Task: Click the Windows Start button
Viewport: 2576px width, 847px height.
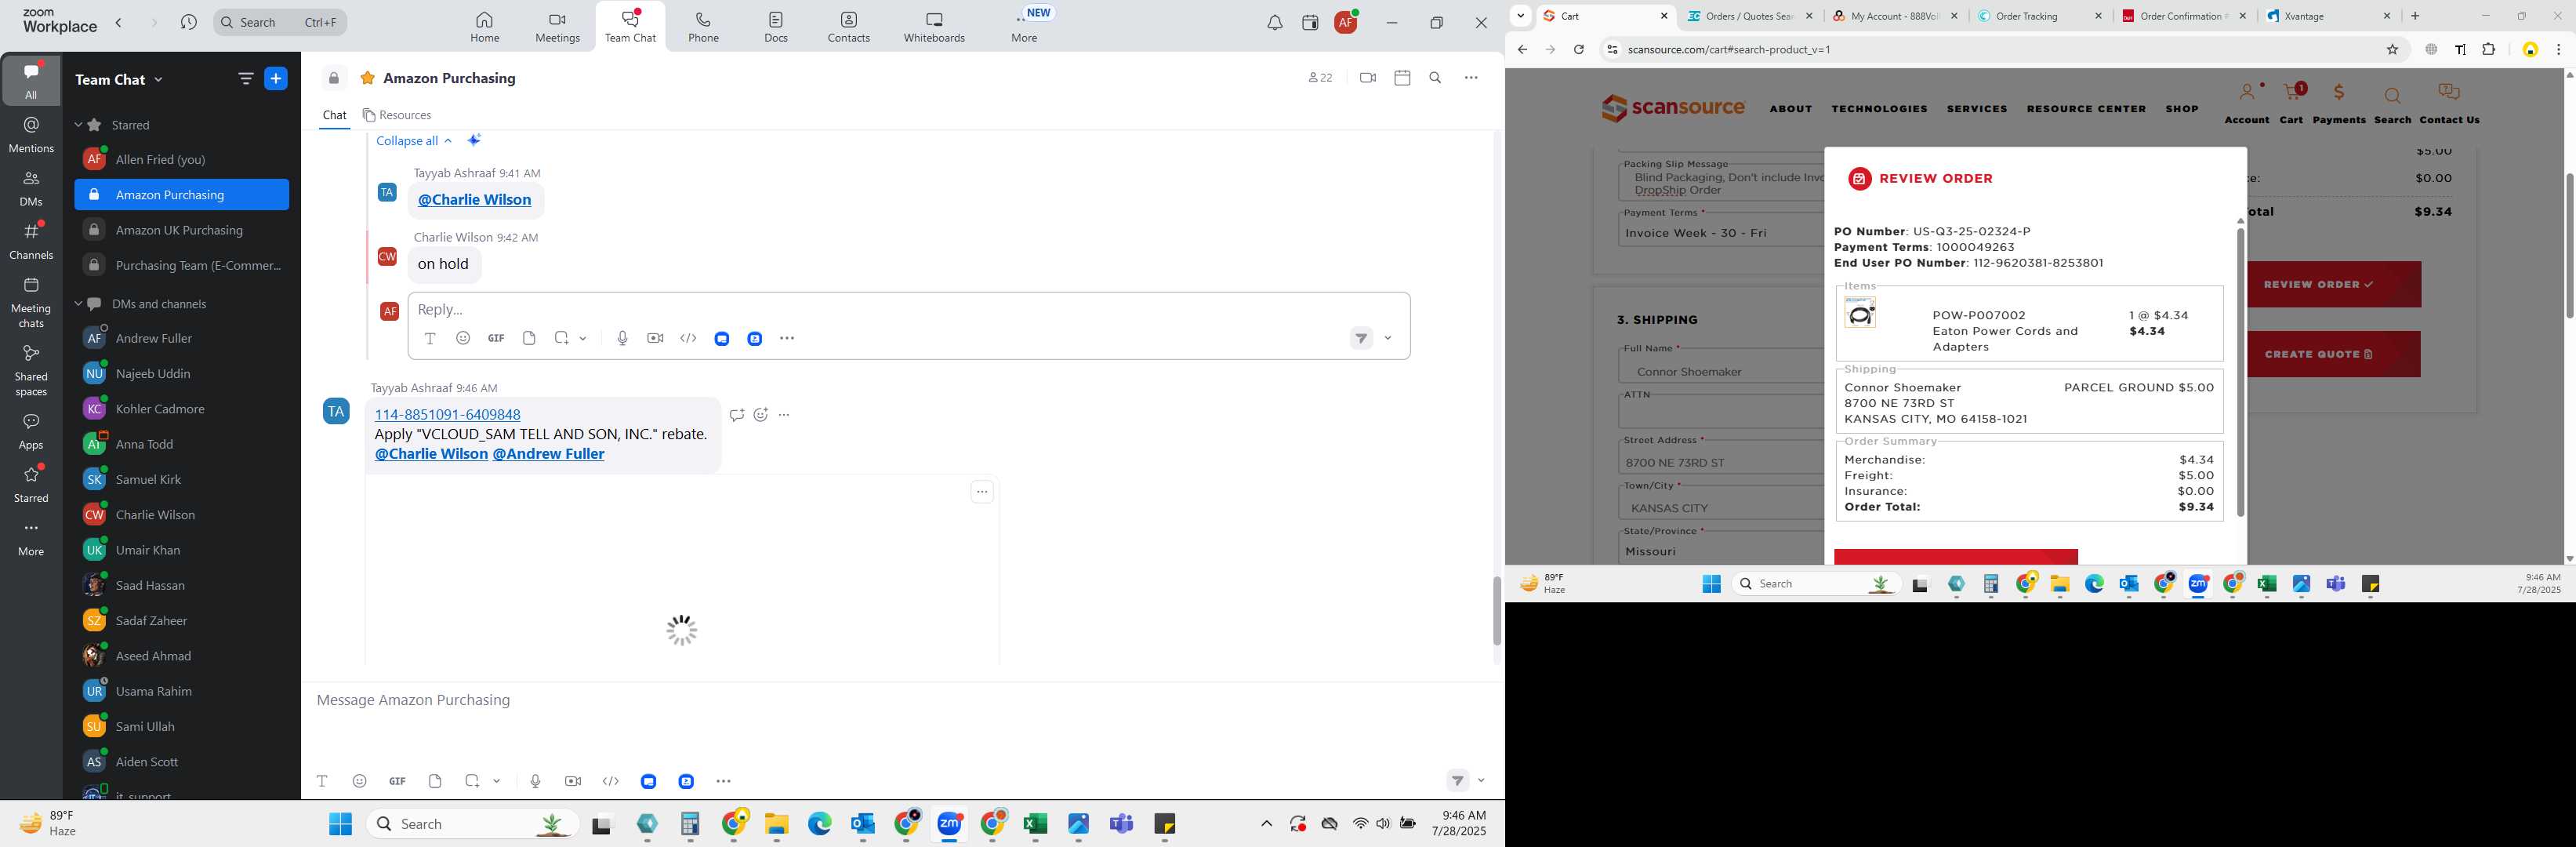Action: [341, 824]
